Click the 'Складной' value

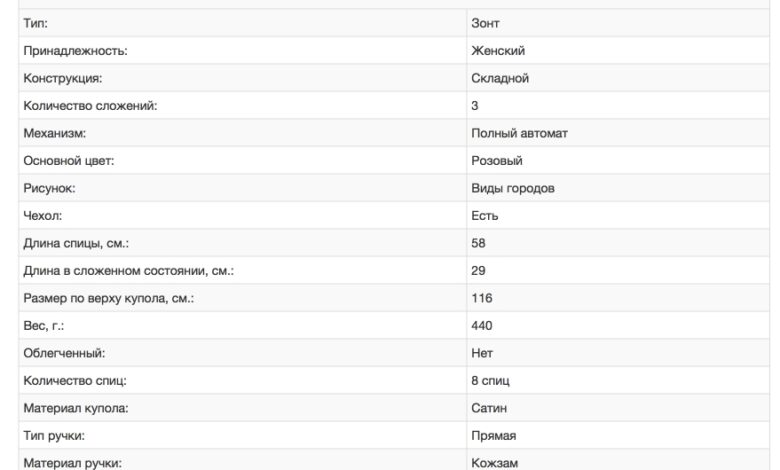pos(500,78)
